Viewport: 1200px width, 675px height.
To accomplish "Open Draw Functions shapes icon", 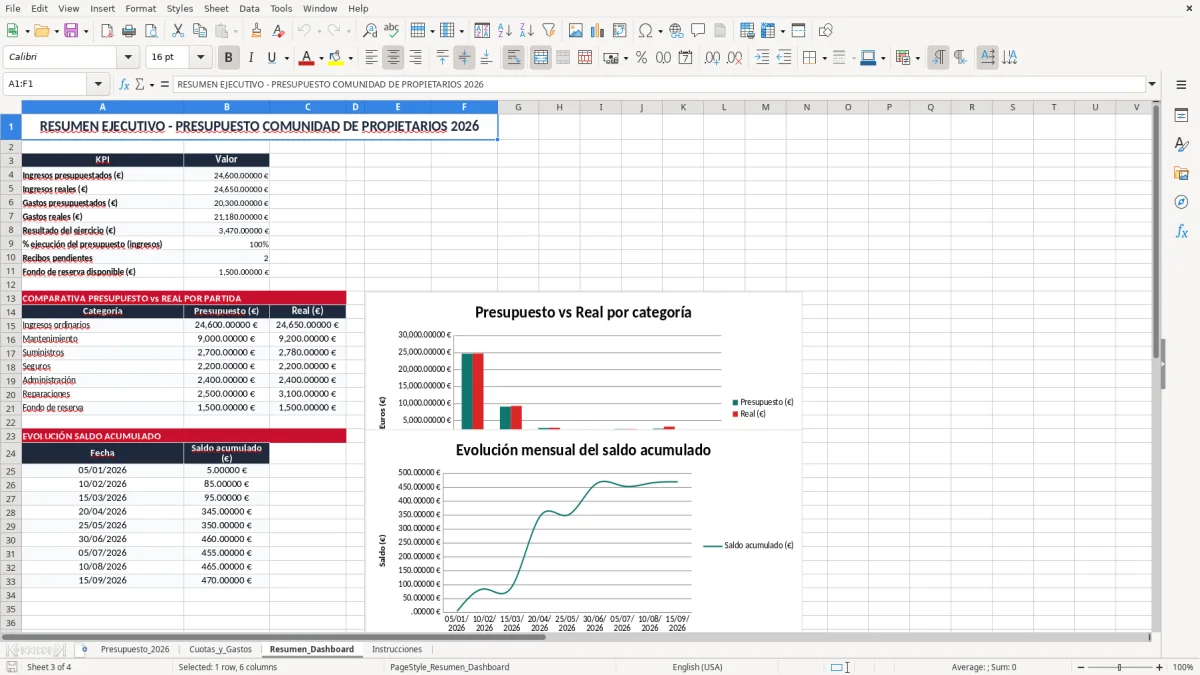I will click(x=825, y=31).
